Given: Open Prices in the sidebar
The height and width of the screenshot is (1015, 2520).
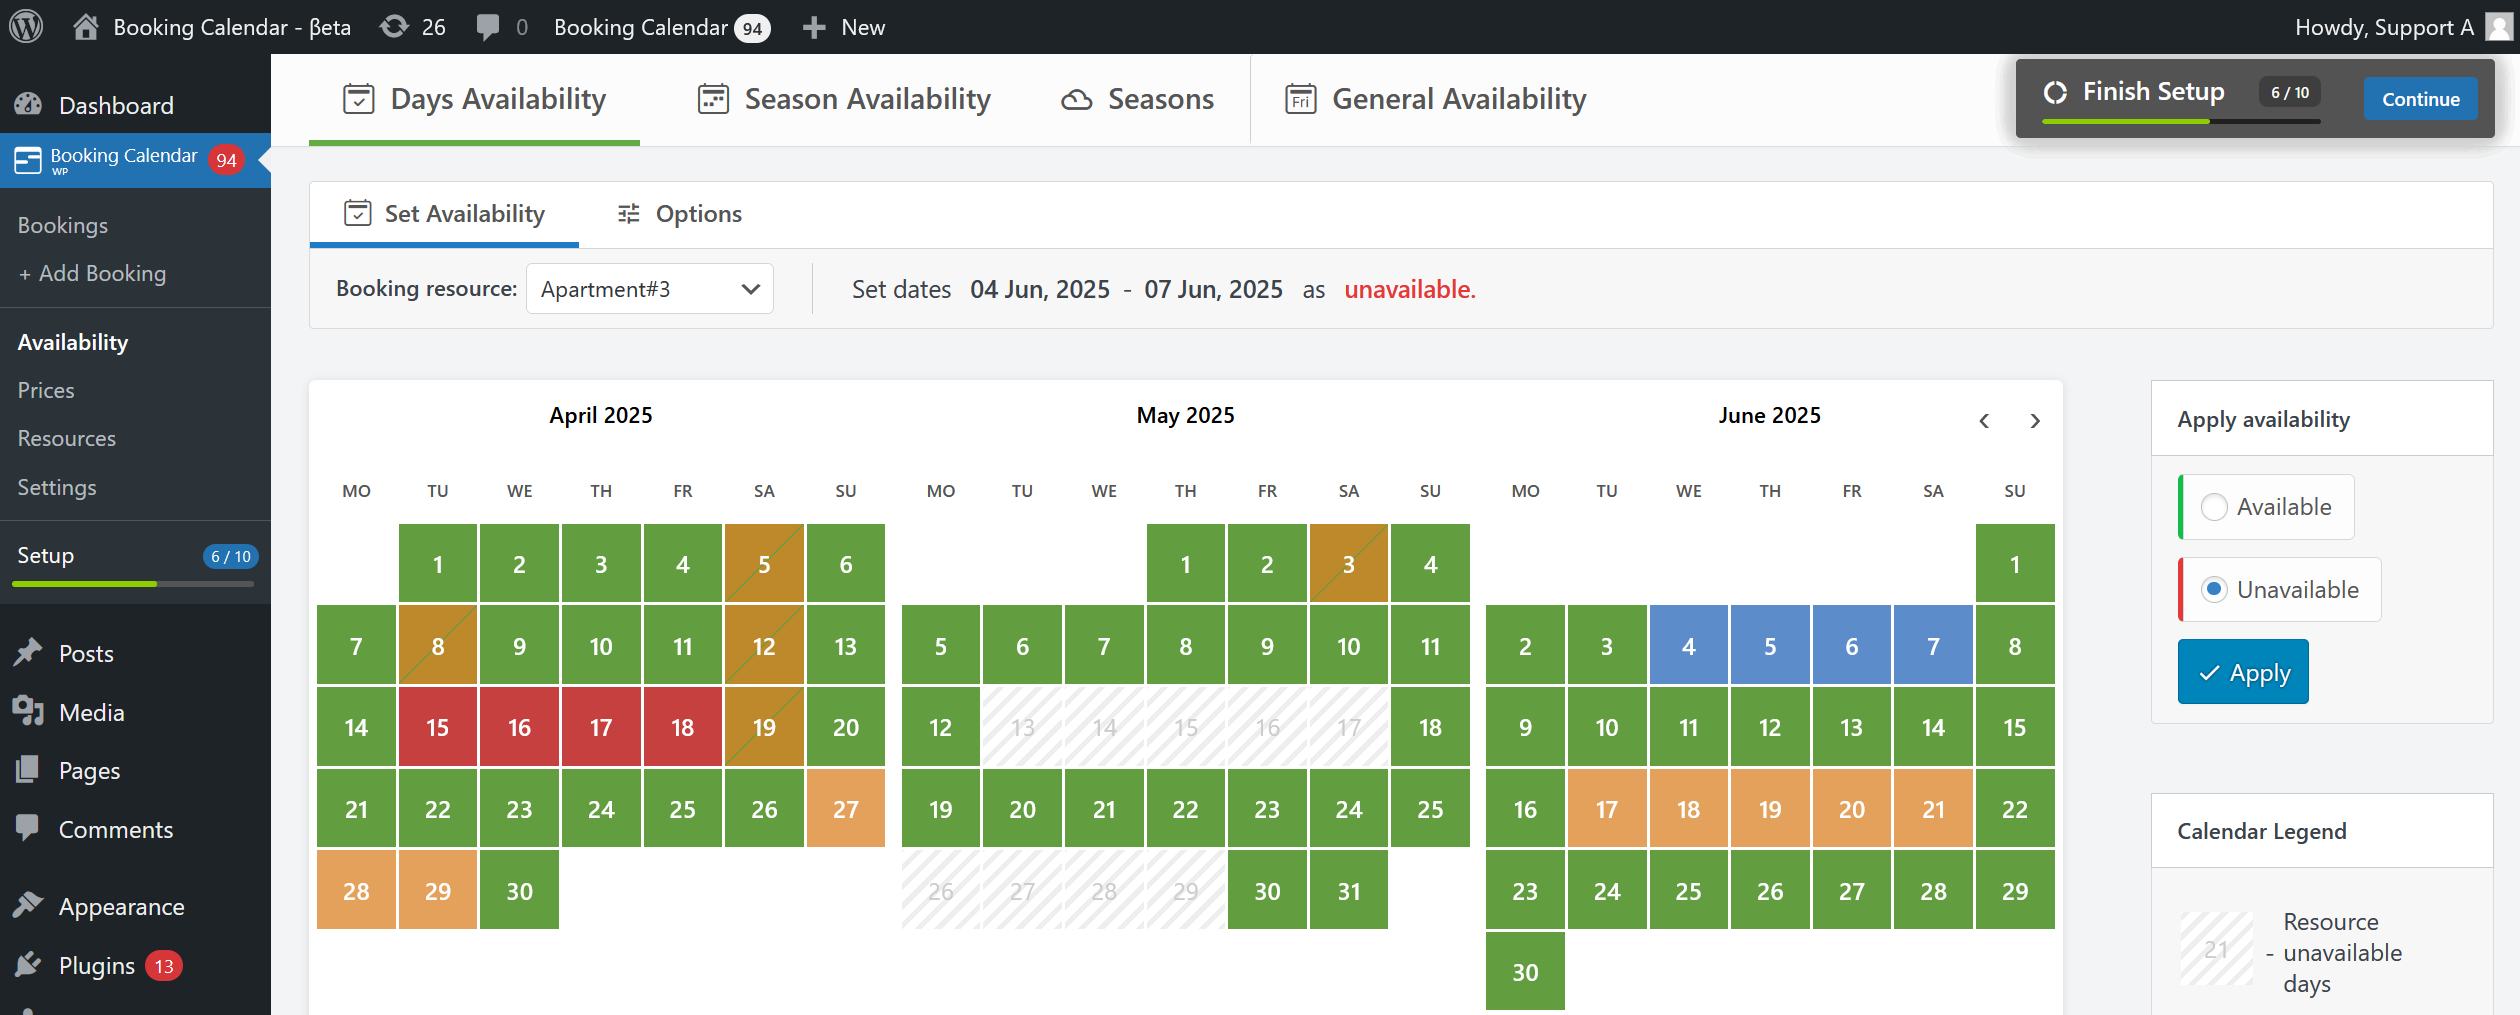Looking at the screenshot, I should pyautogui.click(x=46, y=390).
